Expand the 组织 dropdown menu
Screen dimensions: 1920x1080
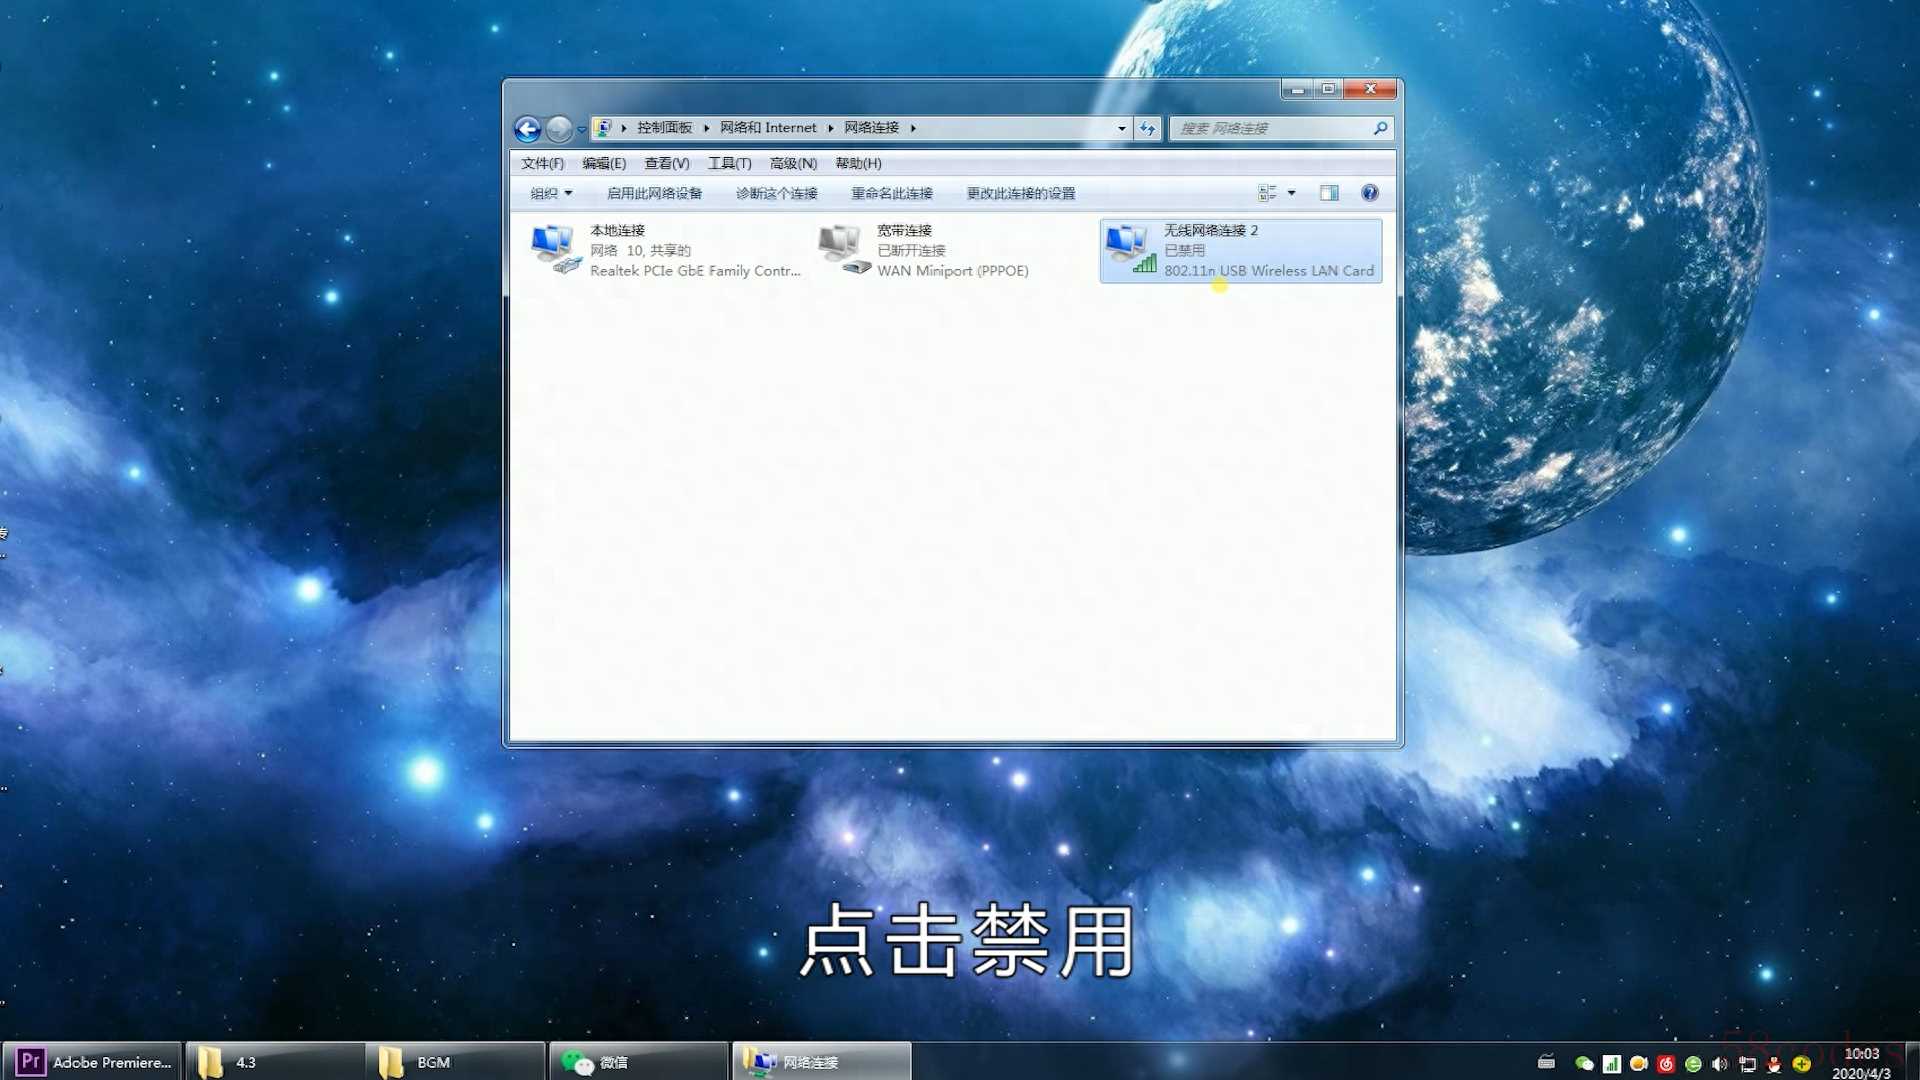click(551, 193)
